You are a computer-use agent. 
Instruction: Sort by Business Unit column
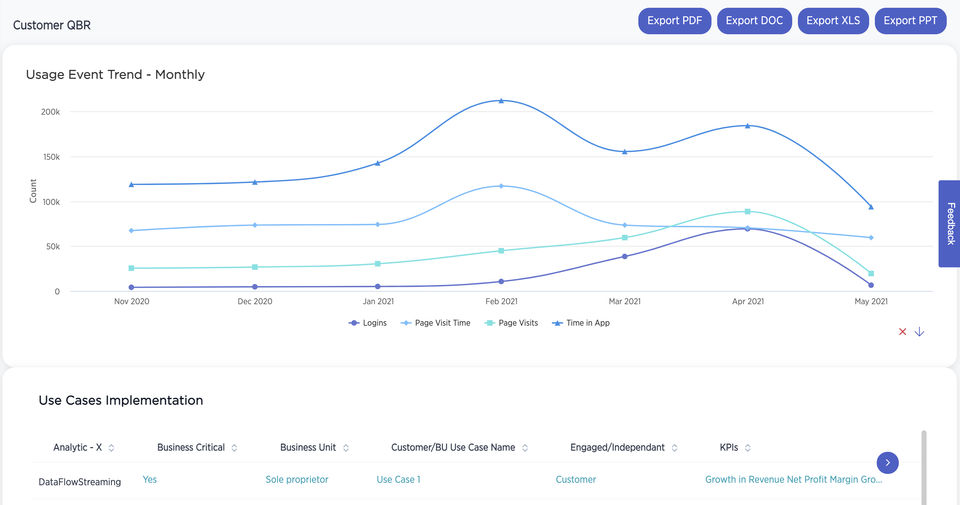pyautogui.click(x=346, y=448)
